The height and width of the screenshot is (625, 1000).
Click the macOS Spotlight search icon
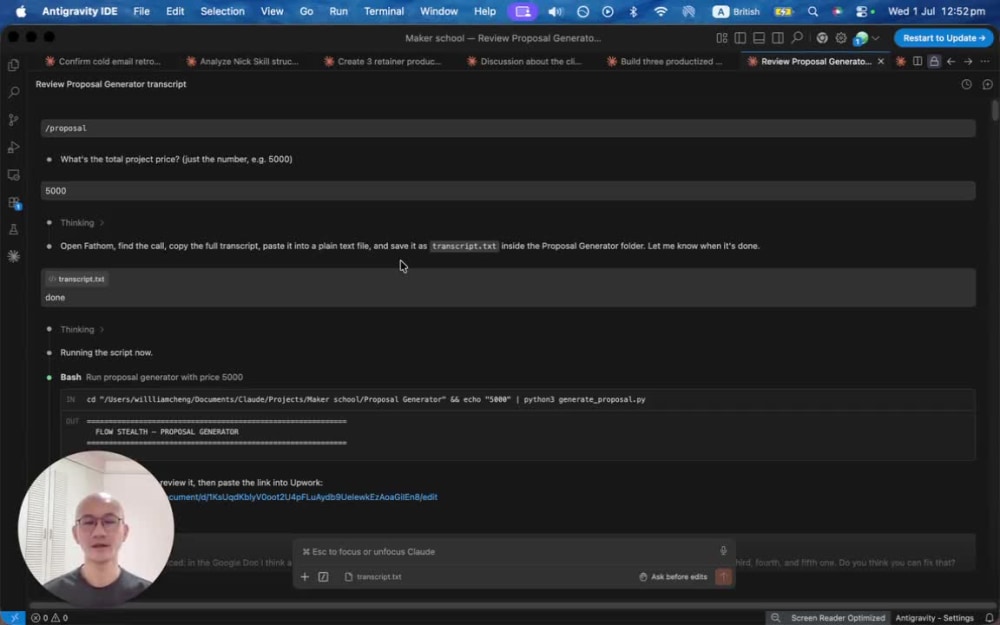pyautogui.click(x=812, y=11)
